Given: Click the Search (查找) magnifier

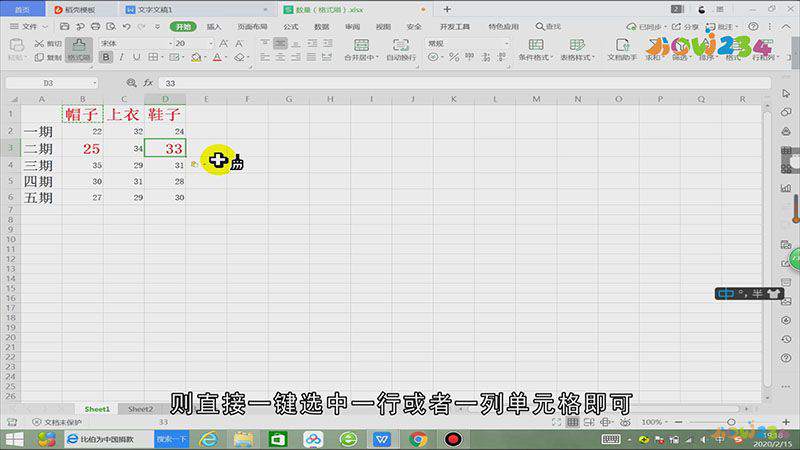Looking at the screenshot, I should tap(540, 26).
